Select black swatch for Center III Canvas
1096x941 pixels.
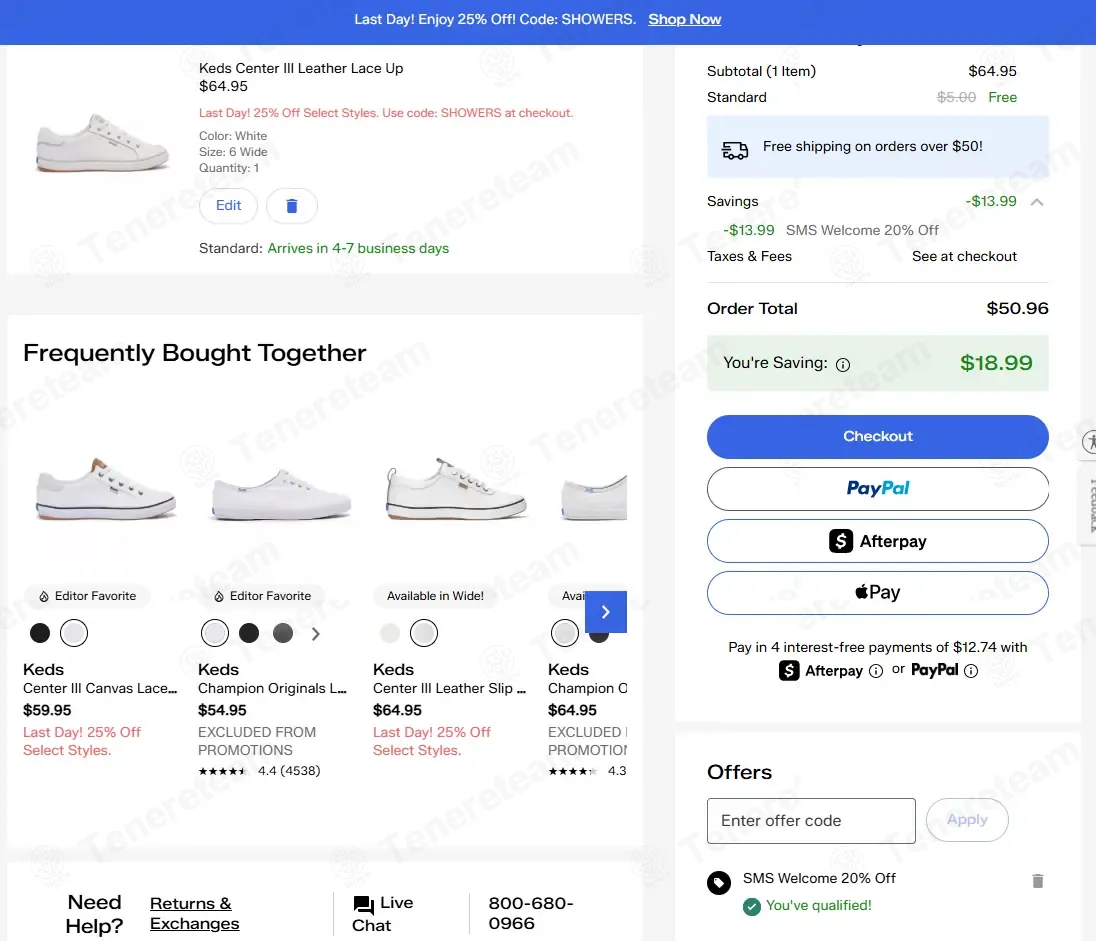(x=40, y=633)
